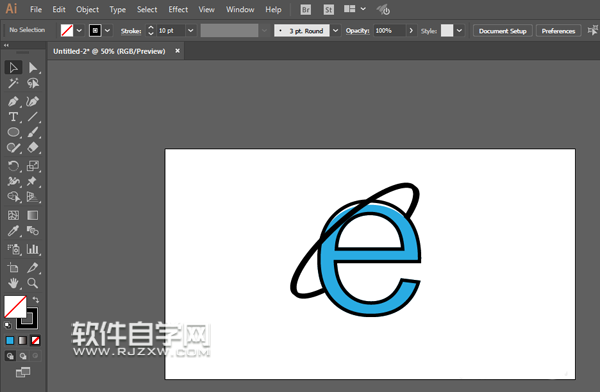
Task: Select the Symbol Sprayer tool
Action: (13, 250)
